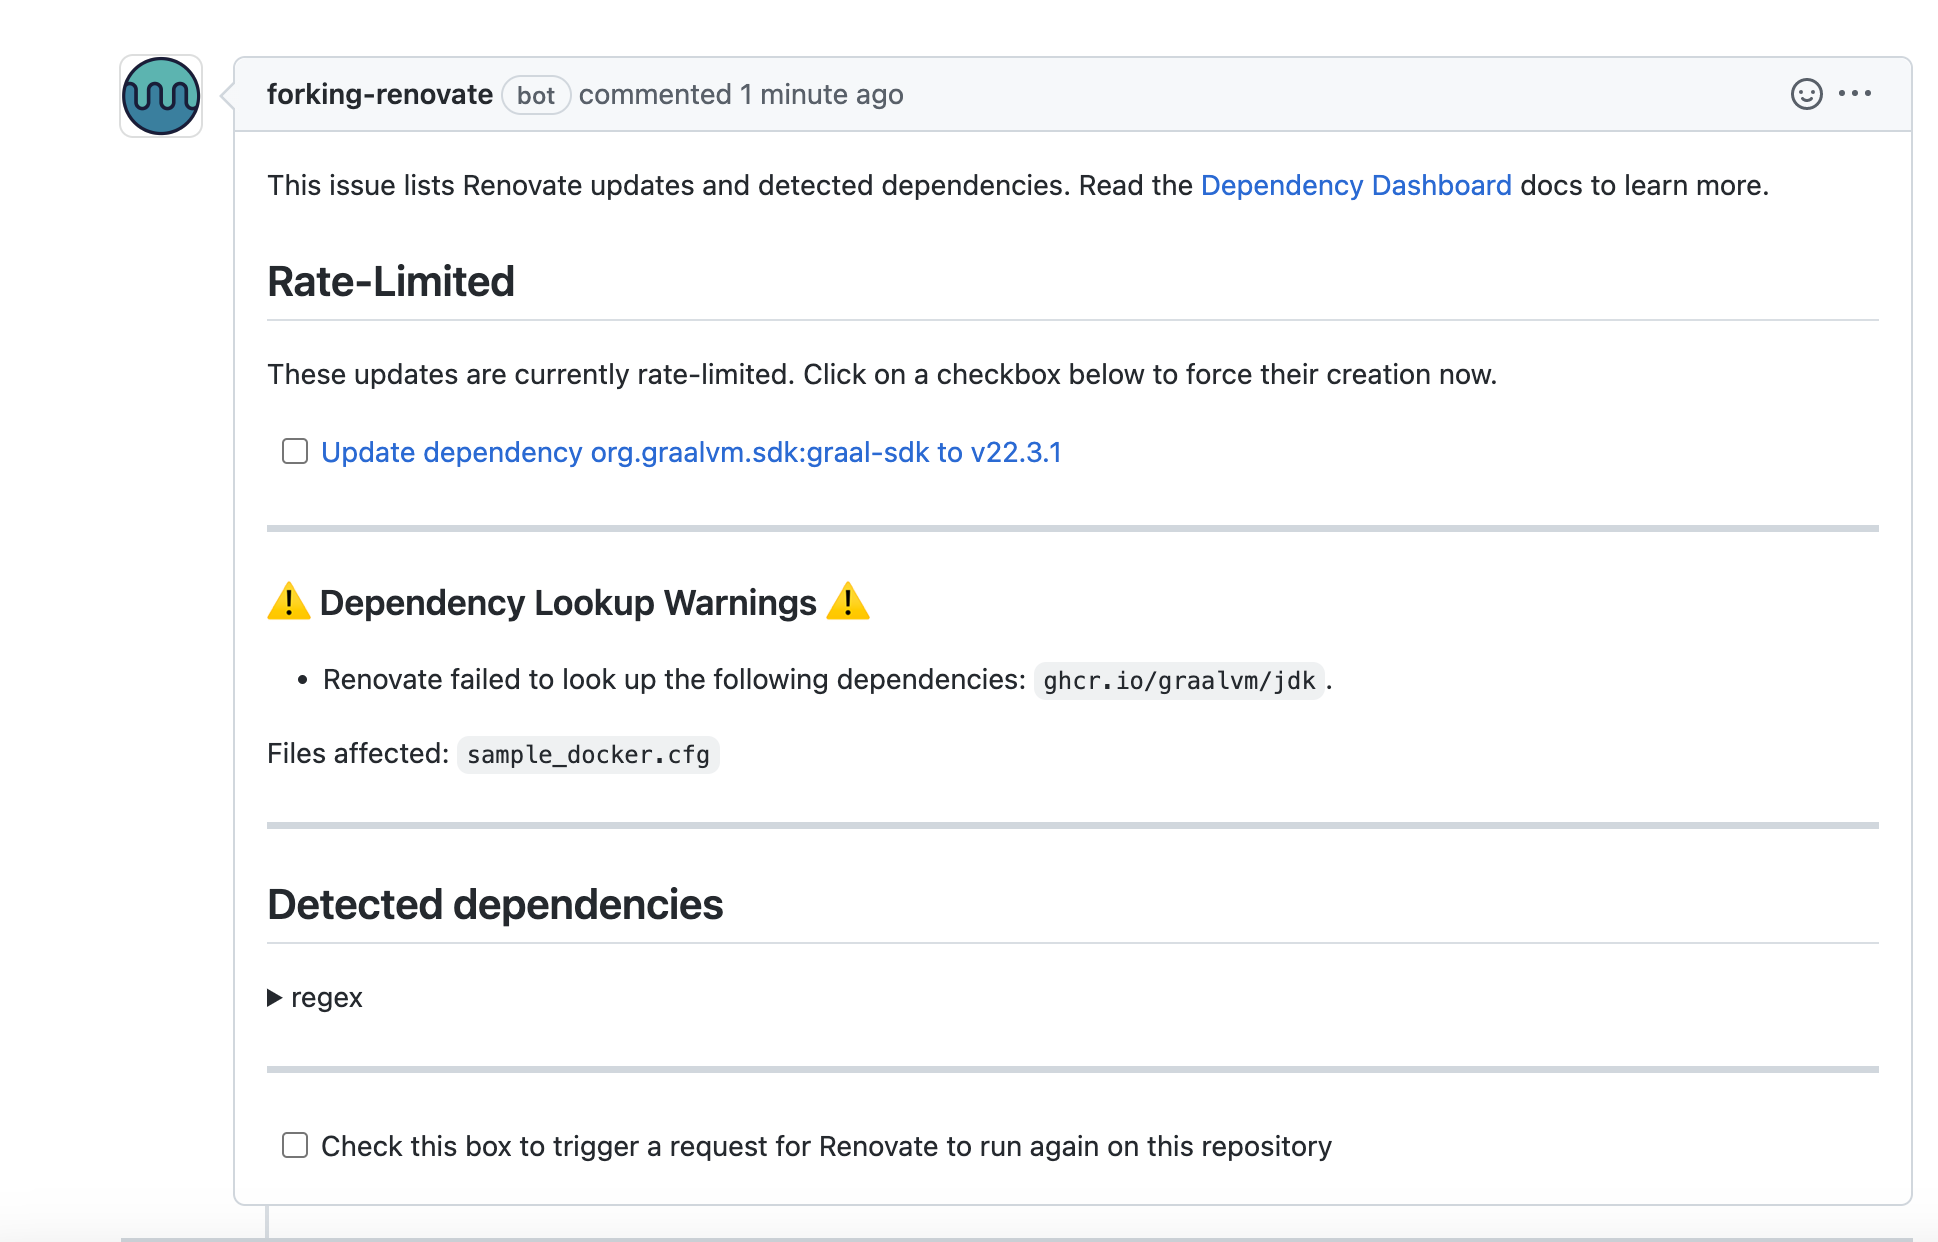Open the graal-sdk update pull request link
1938x1242 pixels.
tap(690, 452)
